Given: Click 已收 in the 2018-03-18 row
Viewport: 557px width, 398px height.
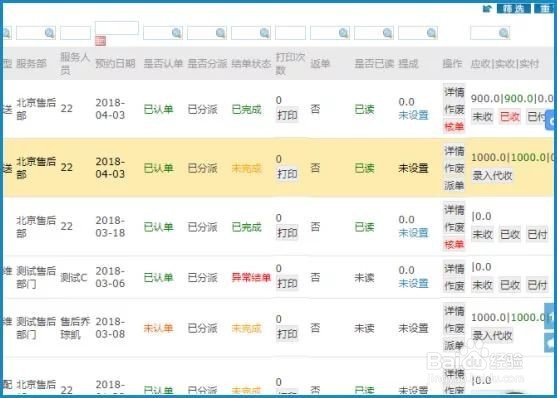Looking at the screenshot, I should (x=510, y=234).
